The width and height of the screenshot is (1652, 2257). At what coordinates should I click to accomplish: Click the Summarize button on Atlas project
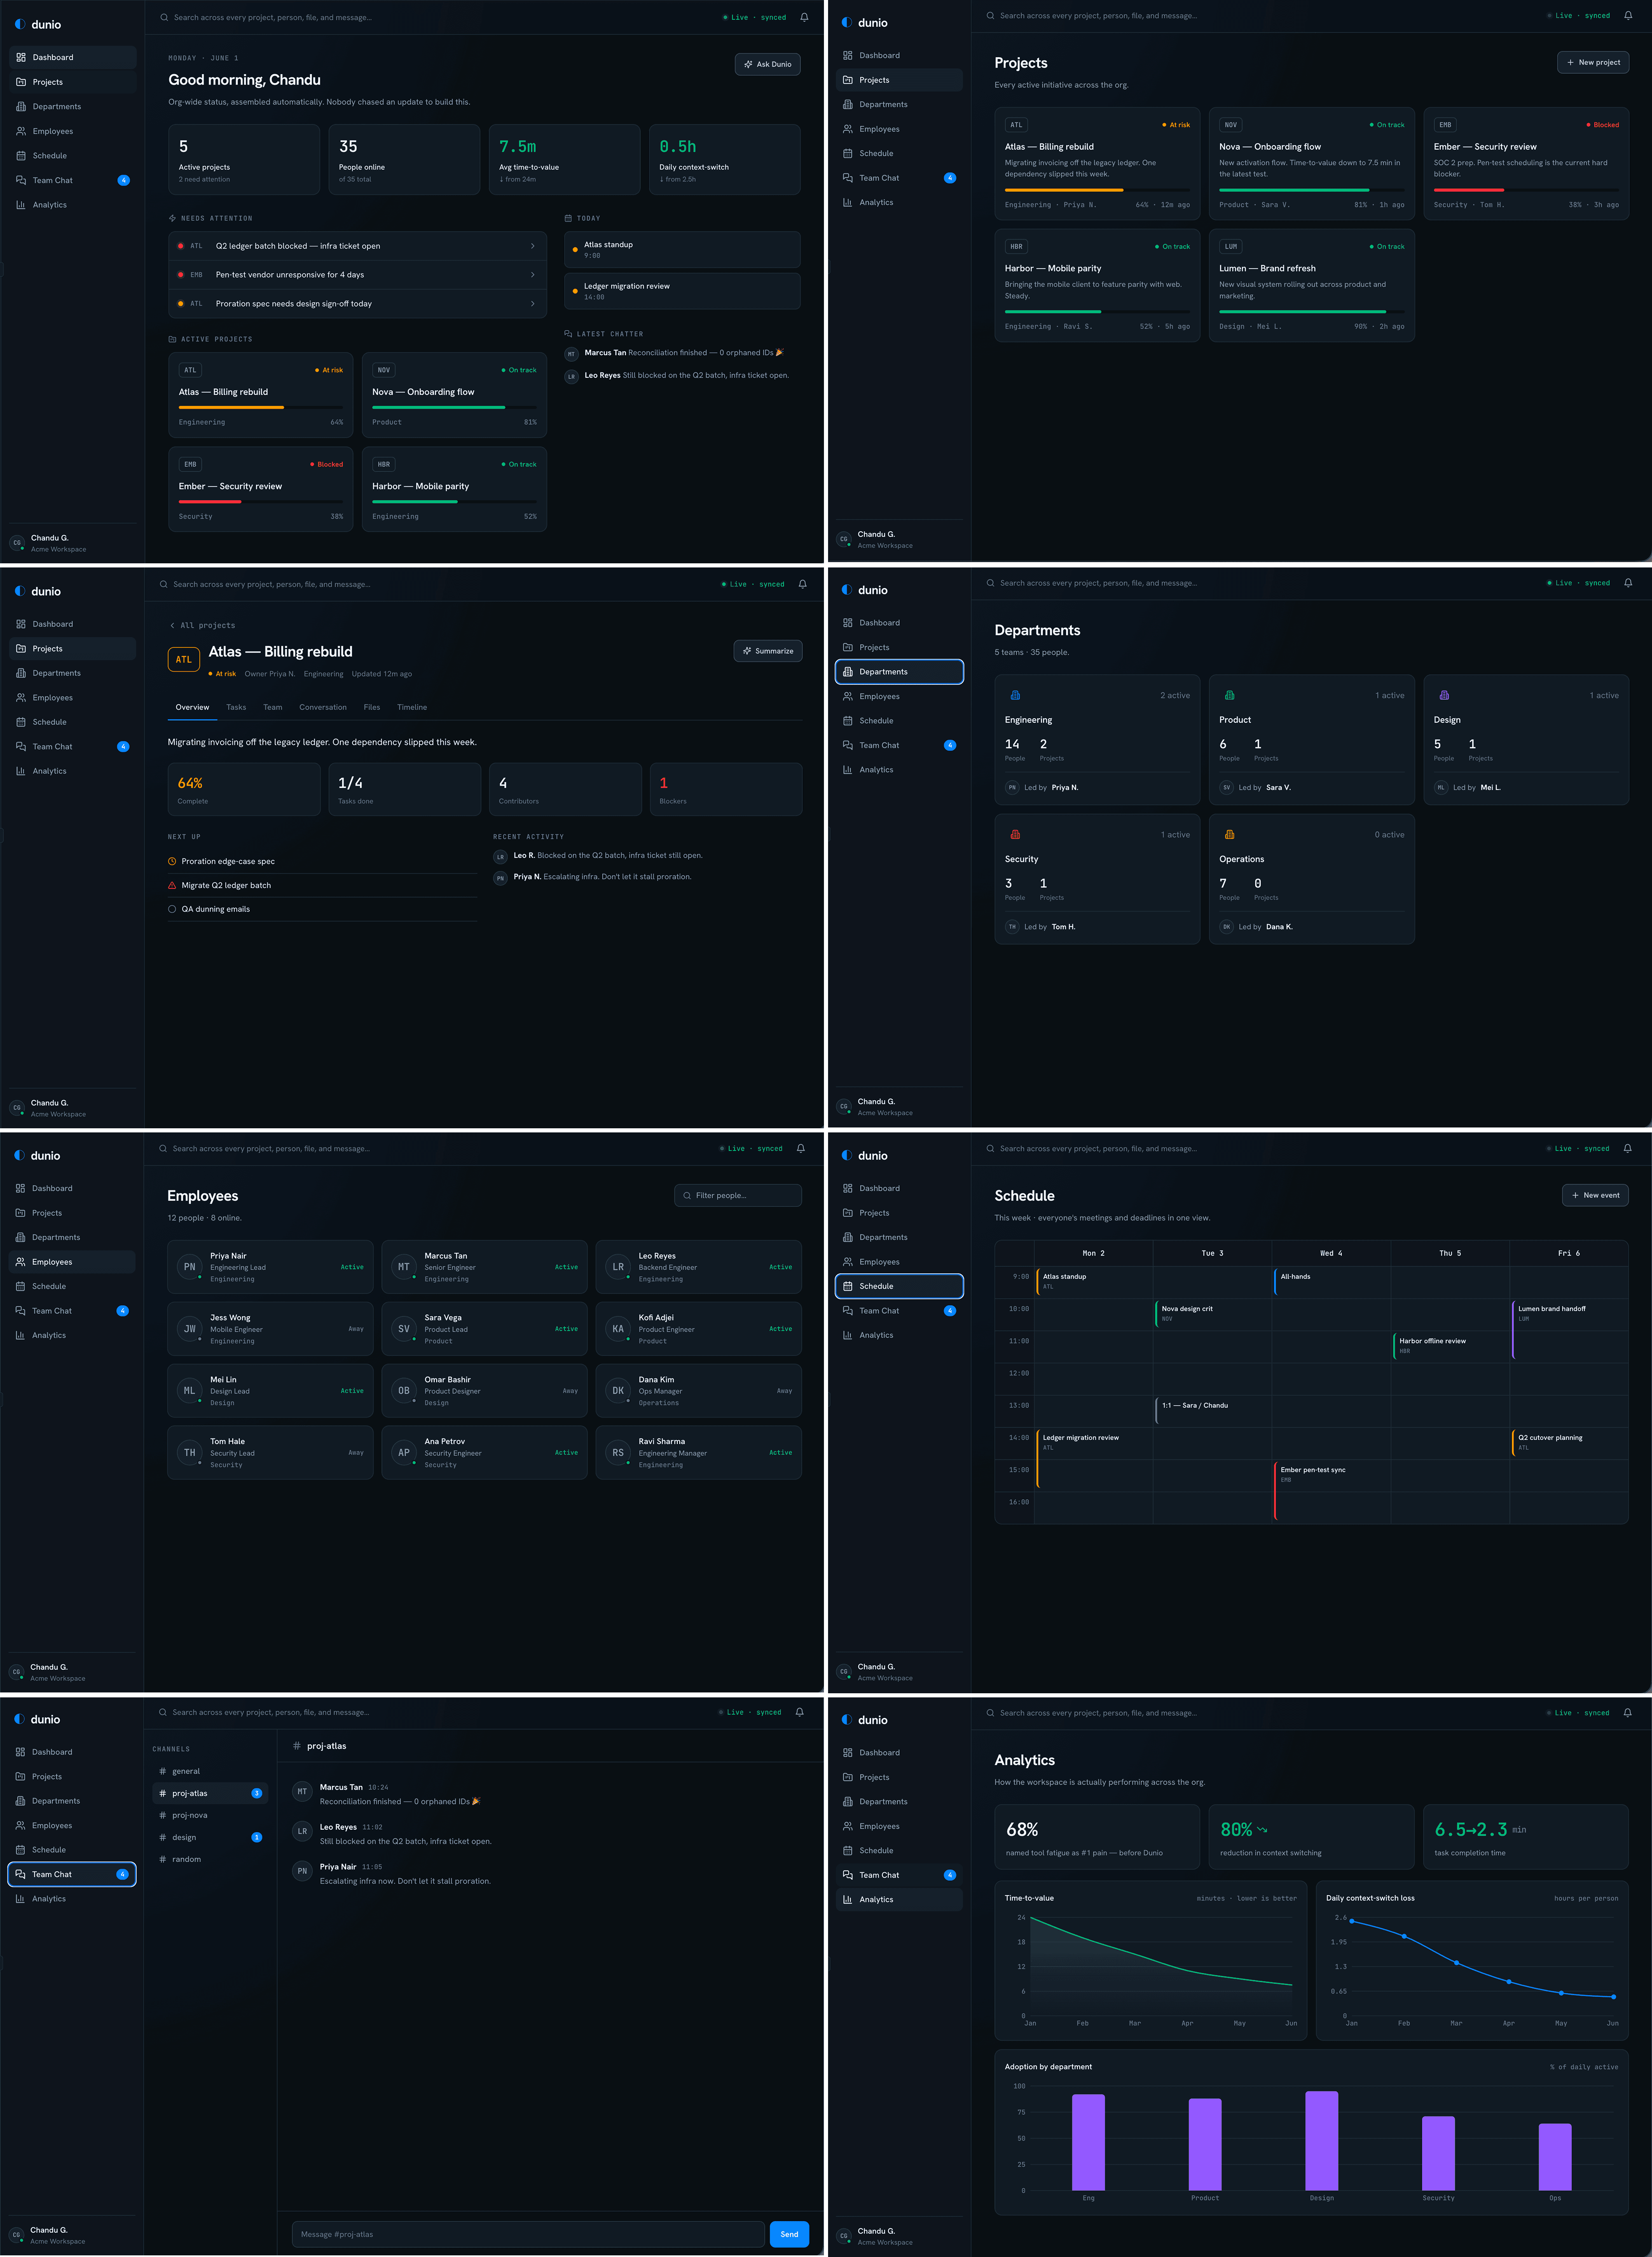click(x=768, y=651)
